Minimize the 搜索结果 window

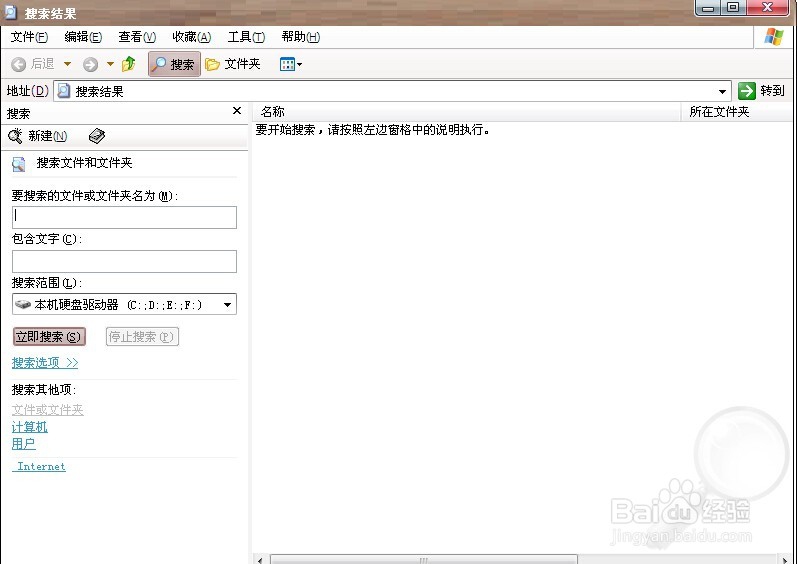coord(709,8)
